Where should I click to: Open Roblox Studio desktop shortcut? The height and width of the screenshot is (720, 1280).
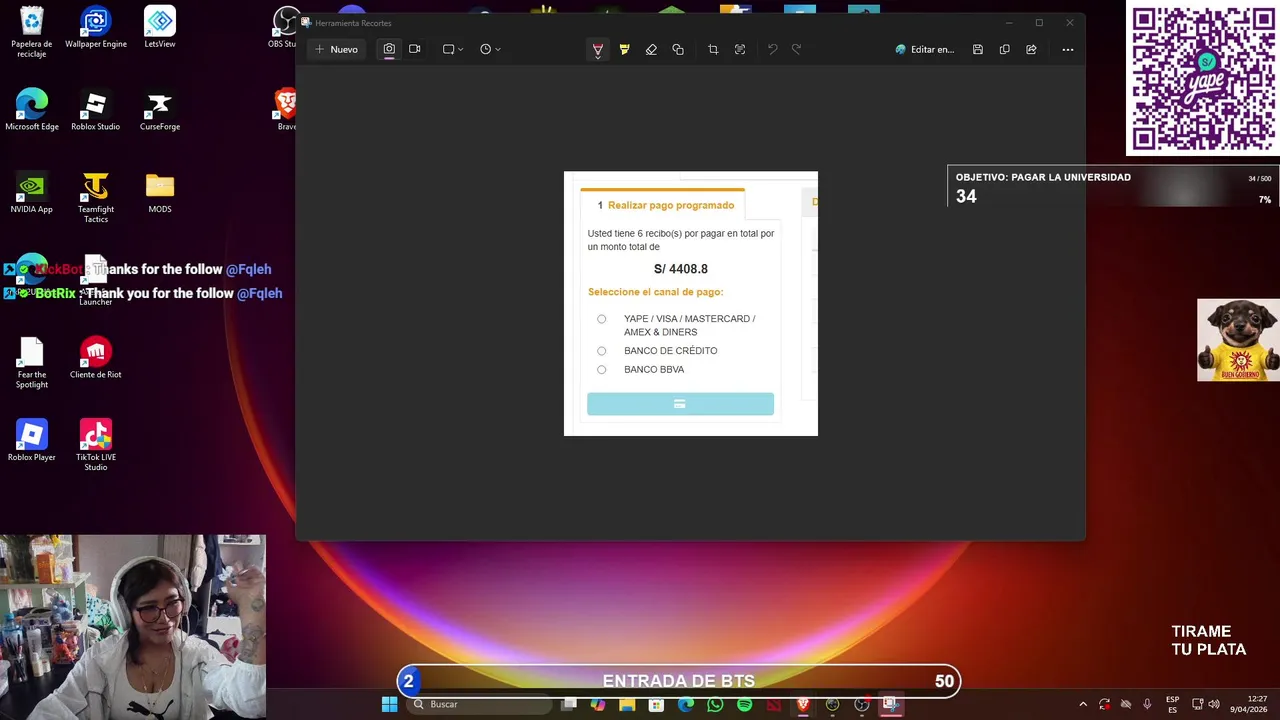(x=96, y=110)
